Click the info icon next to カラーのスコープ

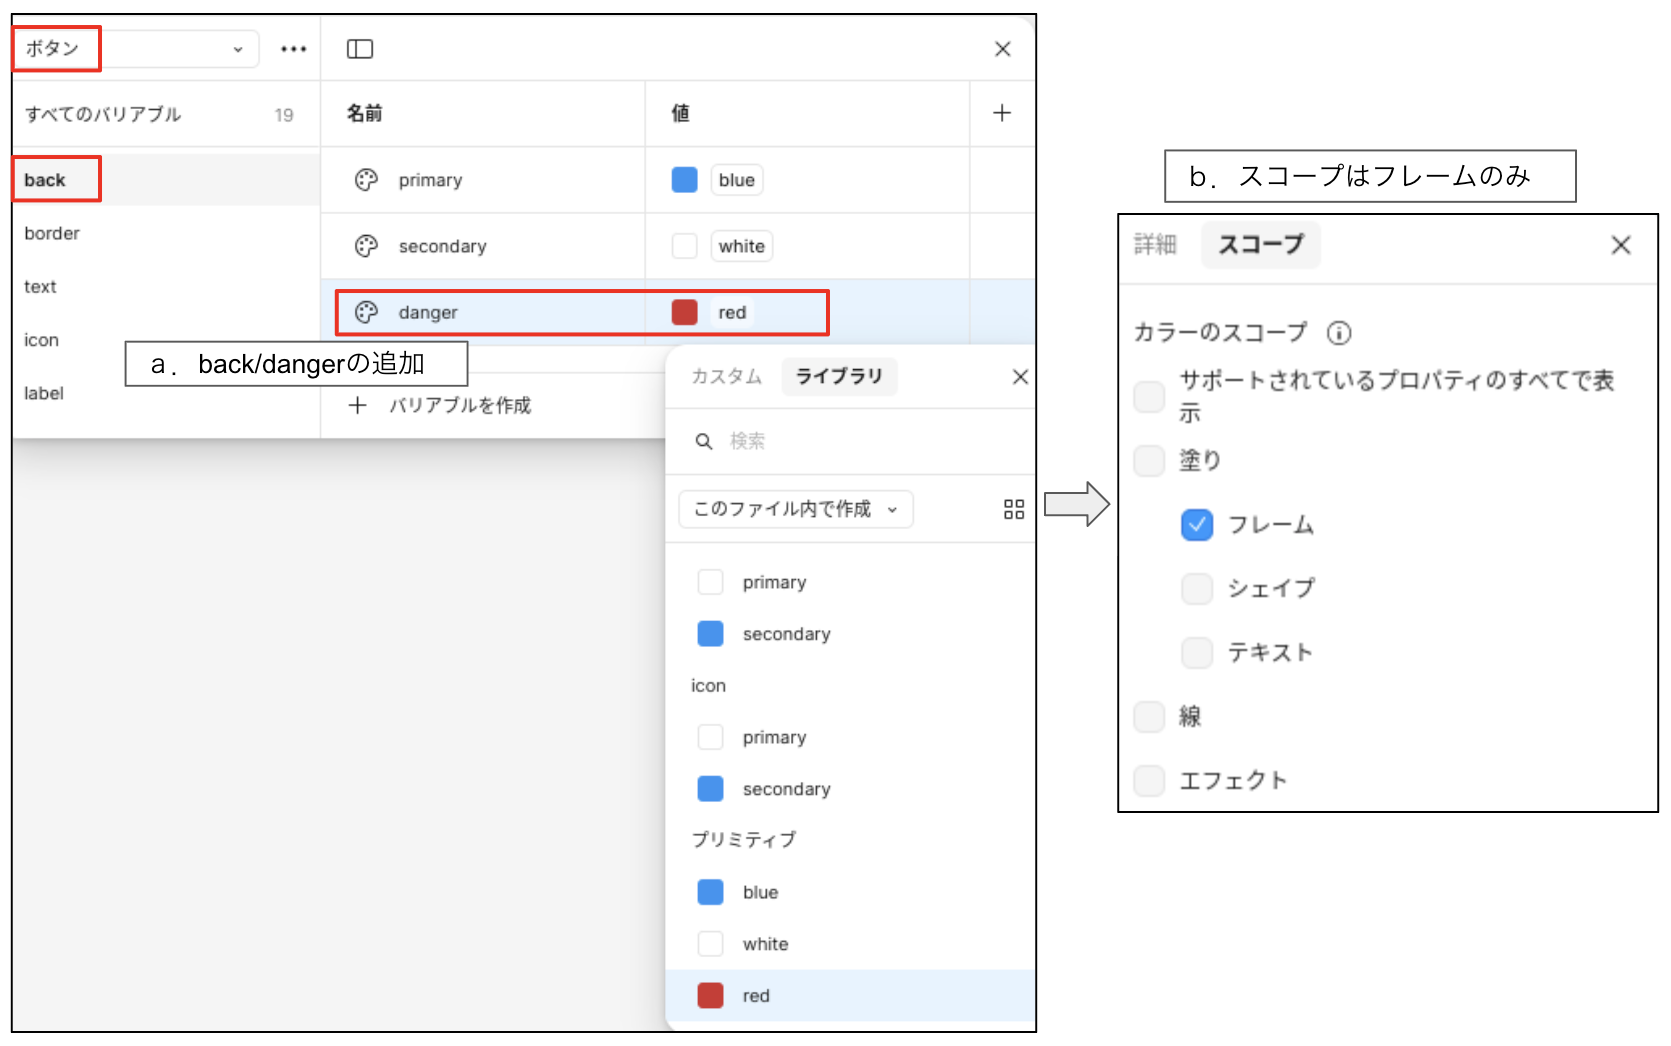click(x=1338, y=333)
